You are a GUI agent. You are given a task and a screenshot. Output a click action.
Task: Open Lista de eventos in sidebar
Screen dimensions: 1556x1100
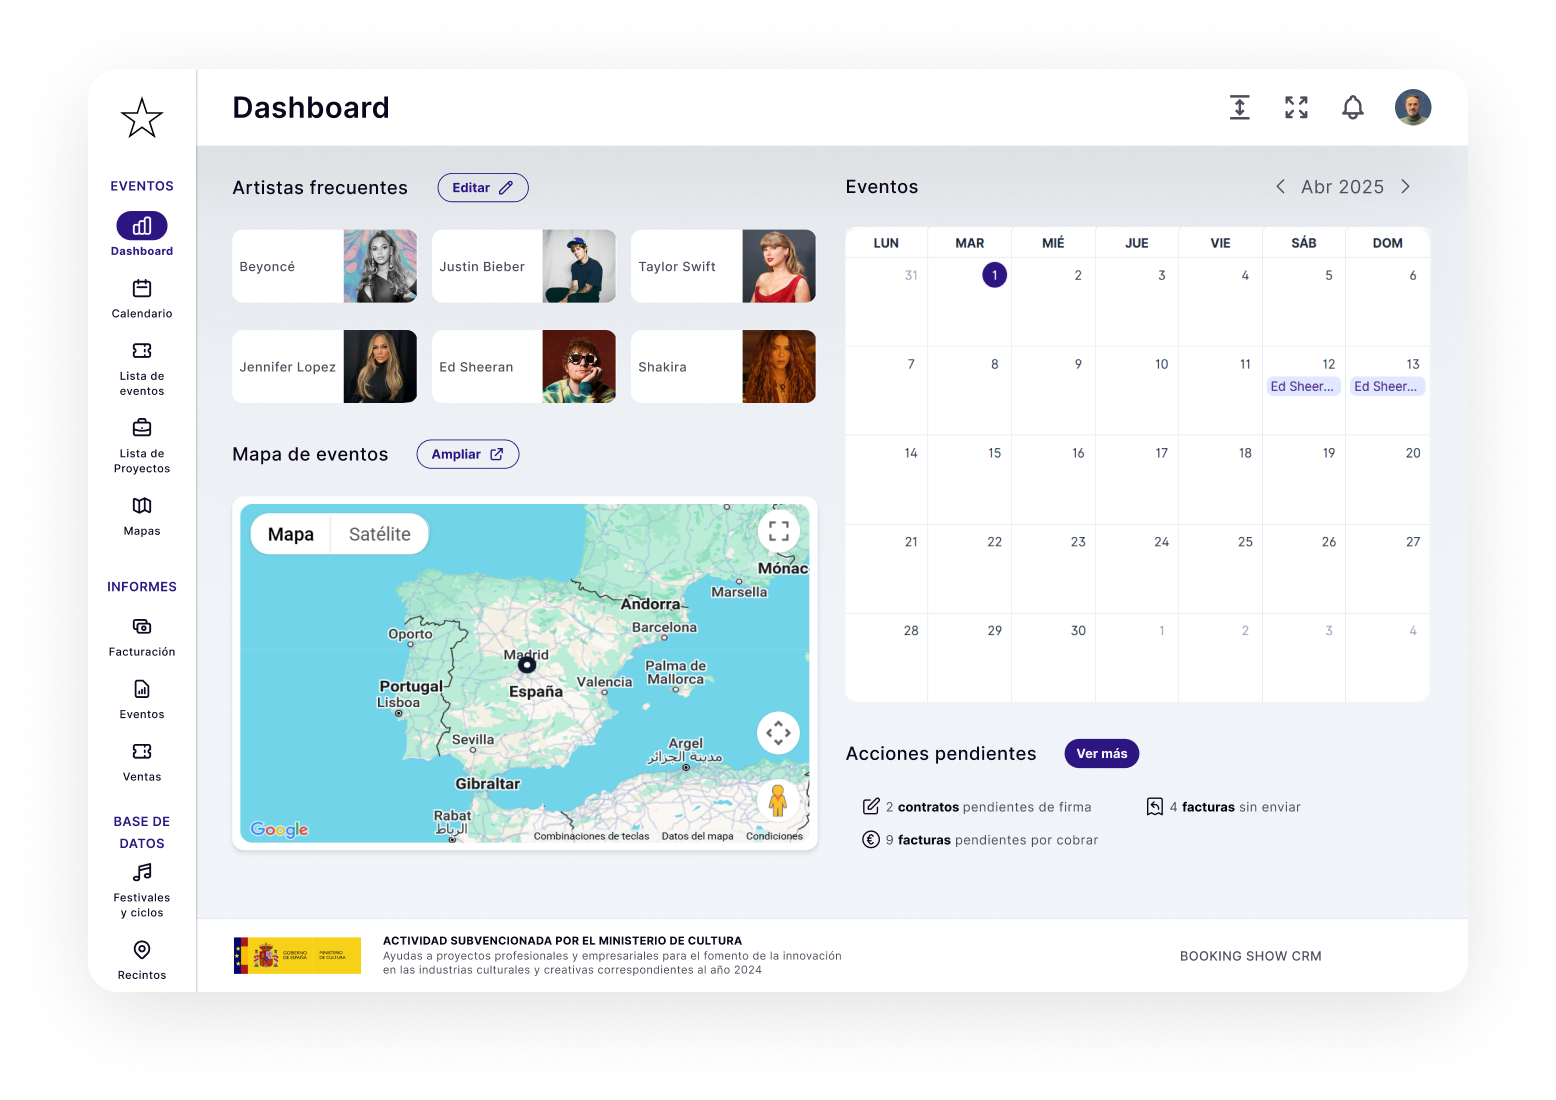(142, 368)
